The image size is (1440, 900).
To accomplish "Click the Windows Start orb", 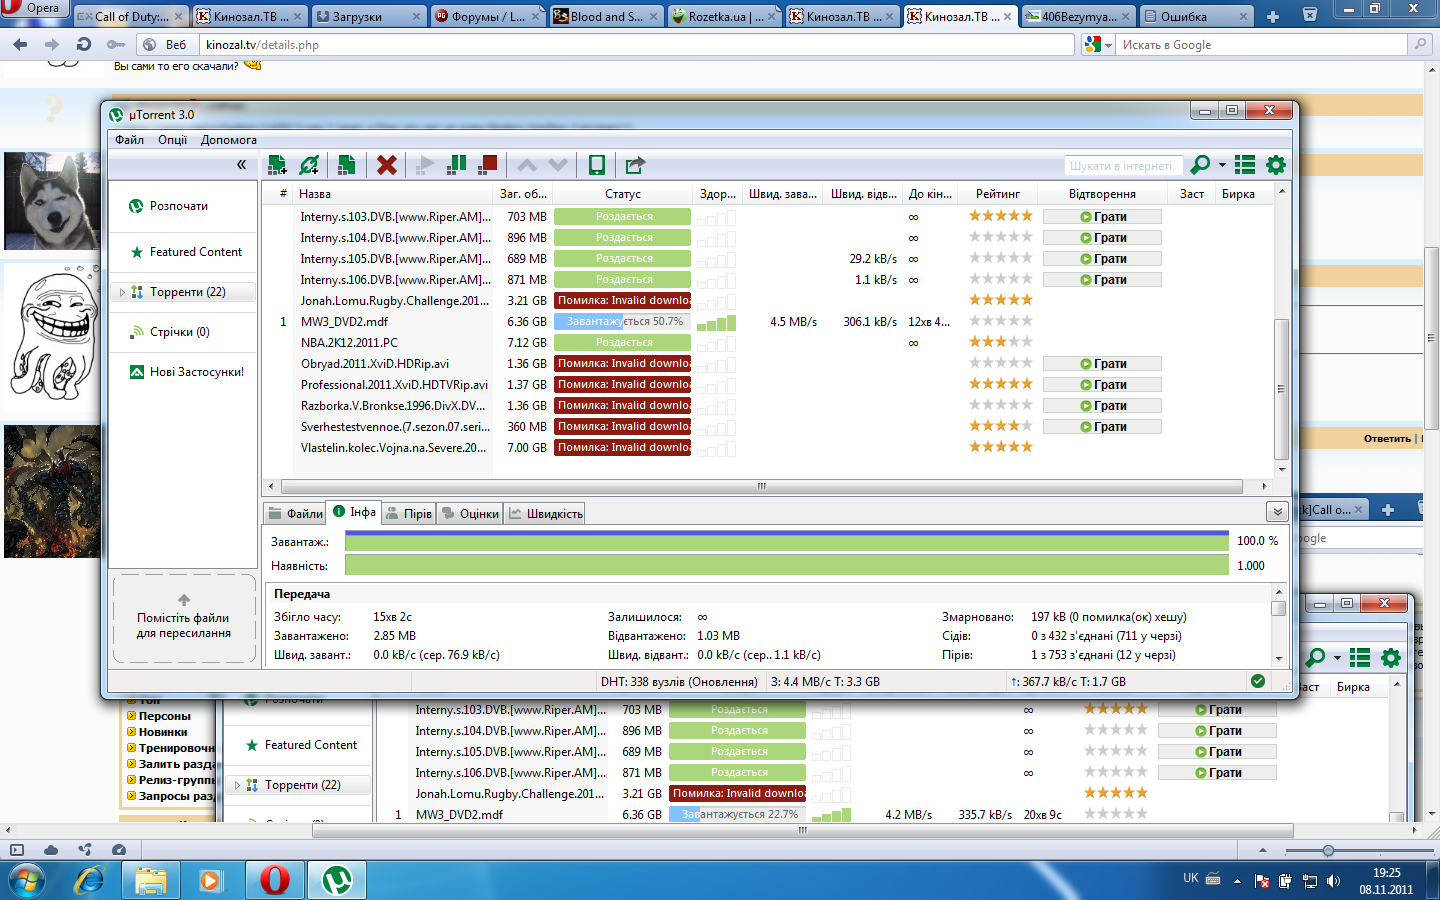I will tap(28, 881).
